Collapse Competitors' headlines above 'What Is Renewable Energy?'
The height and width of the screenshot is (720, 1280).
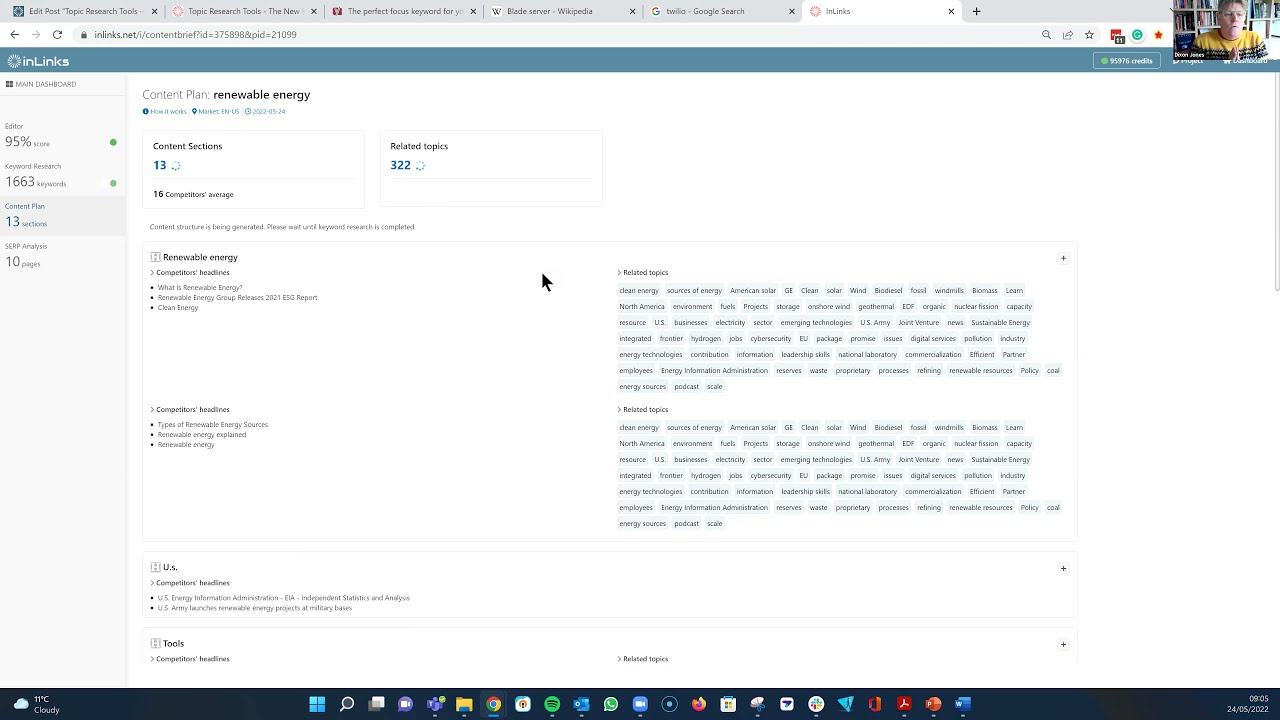pos(190,272)
